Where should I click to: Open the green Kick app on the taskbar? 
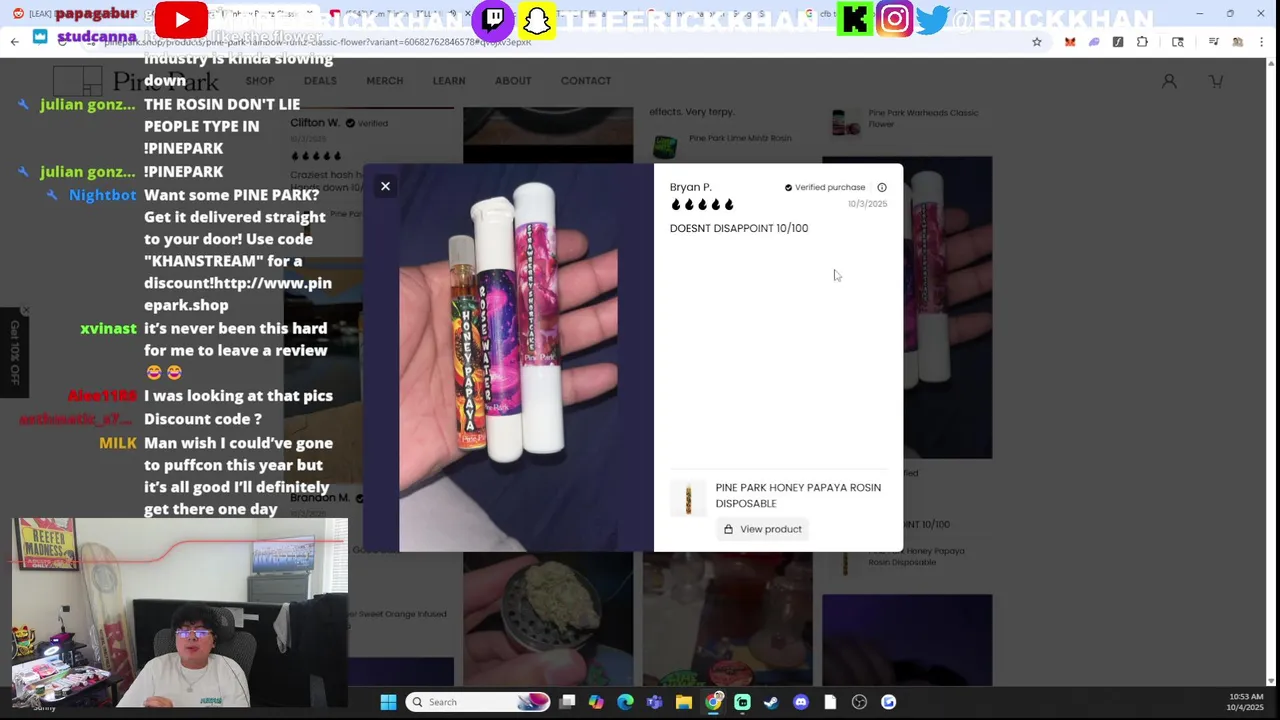(x=742, y=702)
